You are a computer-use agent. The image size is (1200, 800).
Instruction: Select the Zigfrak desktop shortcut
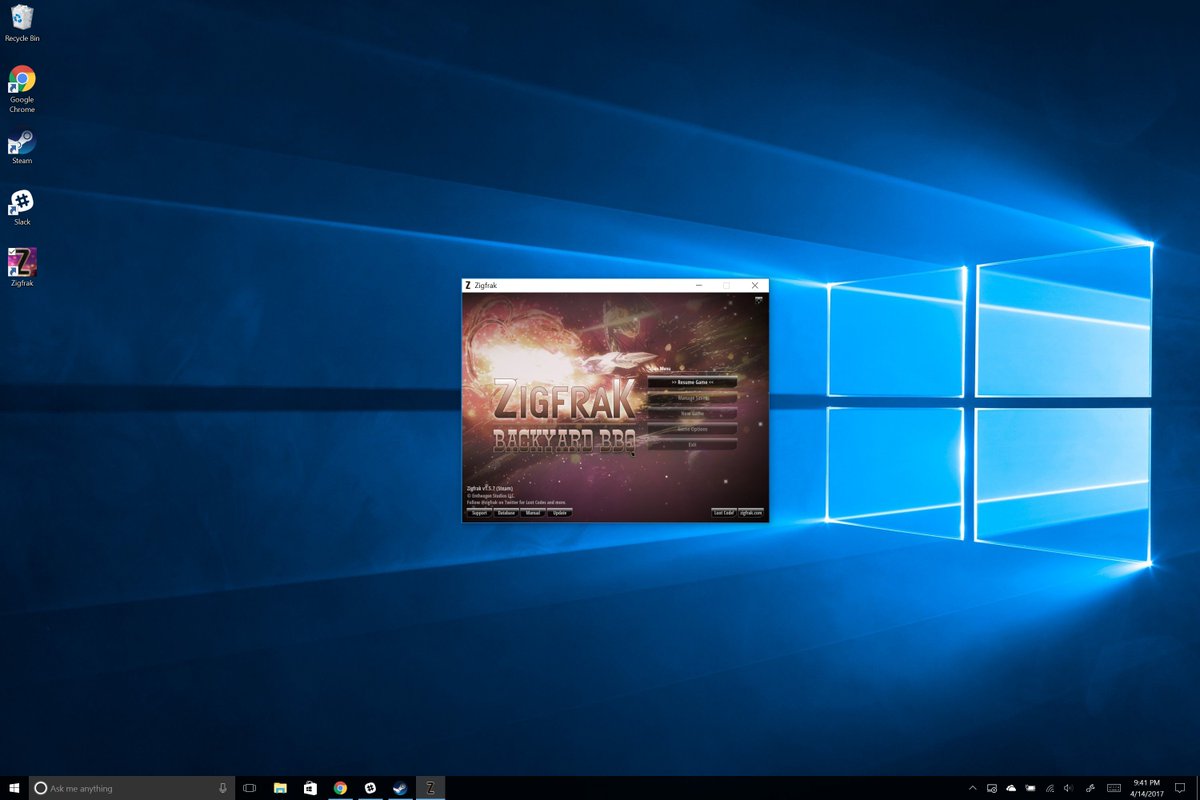[x=22, y=268]
